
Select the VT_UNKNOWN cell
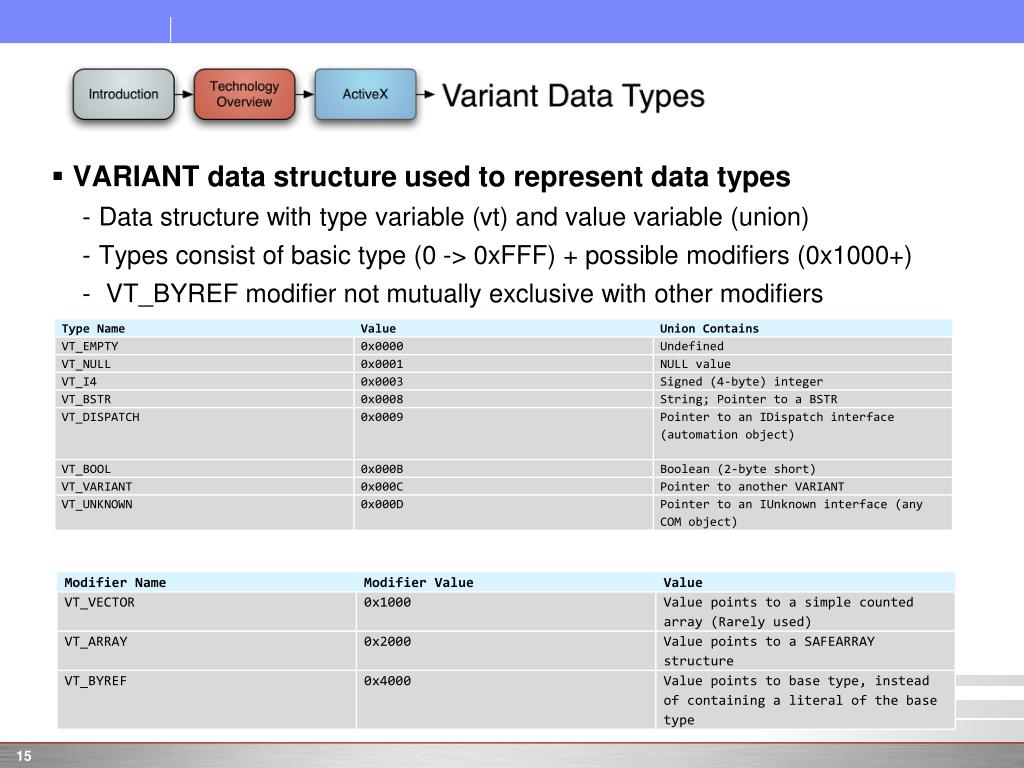click(x=205, y=513)
